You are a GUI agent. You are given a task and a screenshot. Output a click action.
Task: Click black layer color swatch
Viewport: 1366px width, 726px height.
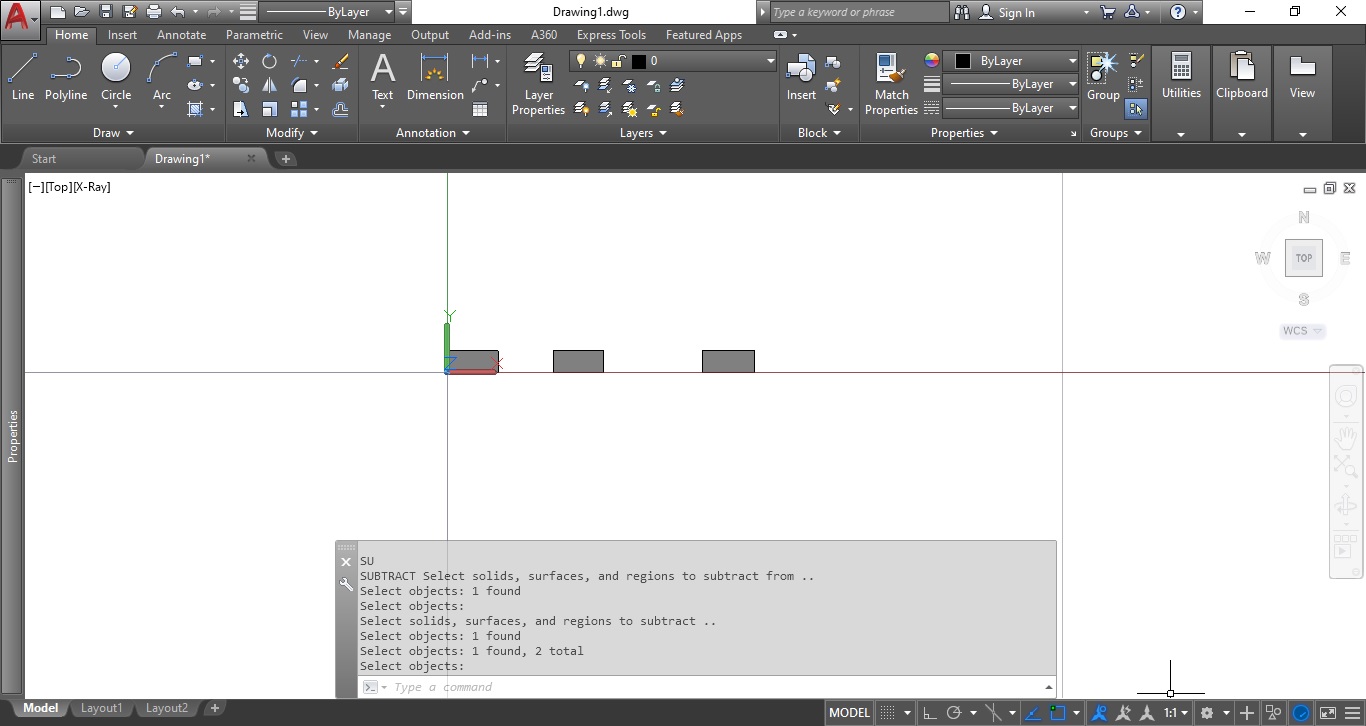click(x=639, y=61)
